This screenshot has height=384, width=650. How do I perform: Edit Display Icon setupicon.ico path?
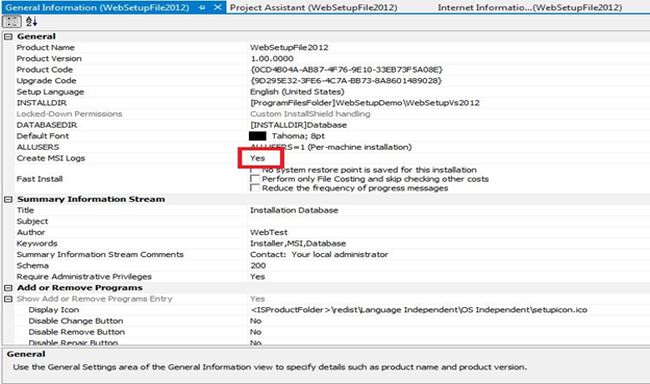tap(419, 310)
